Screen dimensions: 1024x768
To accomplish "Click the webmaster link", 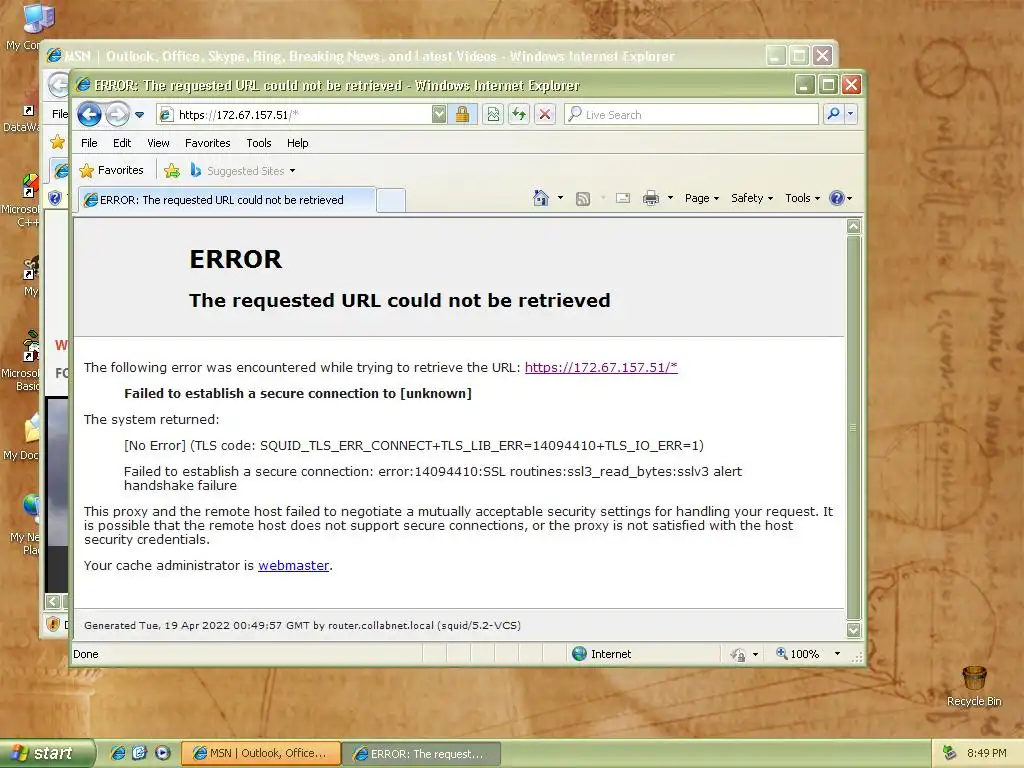I will coord(293,566).
